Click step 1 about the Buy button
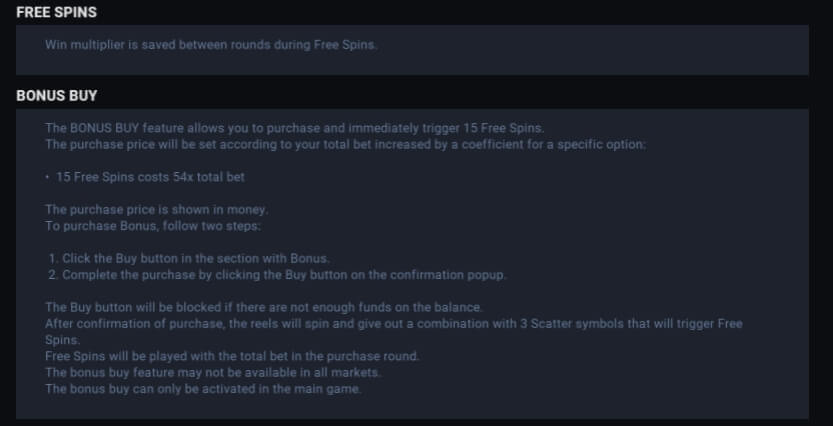The width and height of the screenshot is (833, 426). [189, 259]
